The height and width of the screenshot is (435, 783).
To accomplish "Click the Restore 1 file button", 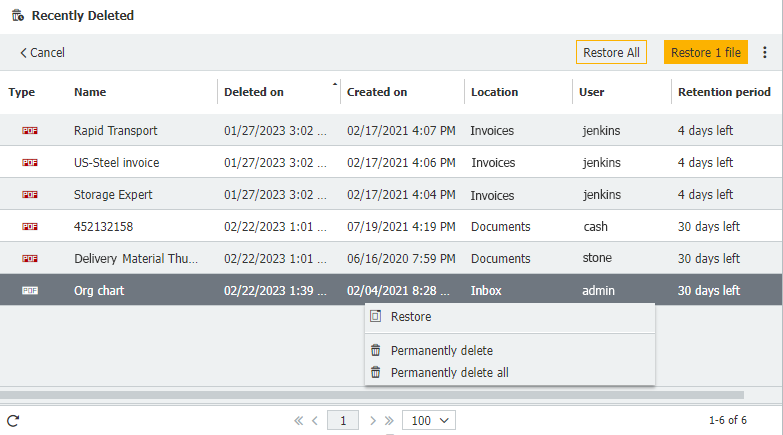I will 705,53.
